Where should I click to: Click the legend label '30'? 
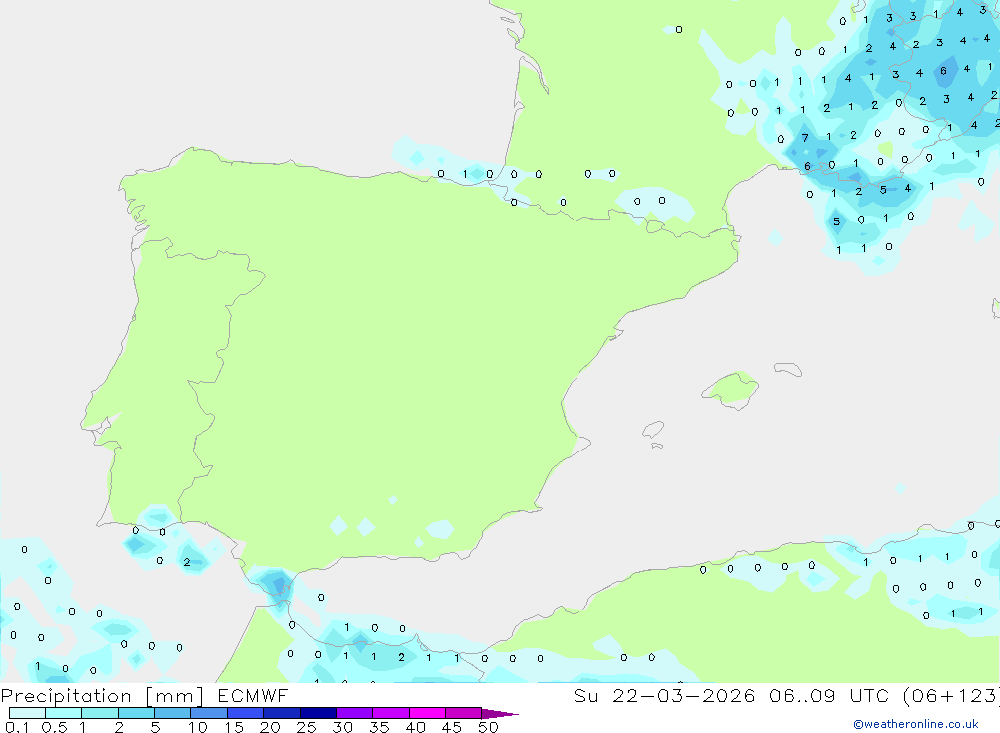(x=342, y=727)
